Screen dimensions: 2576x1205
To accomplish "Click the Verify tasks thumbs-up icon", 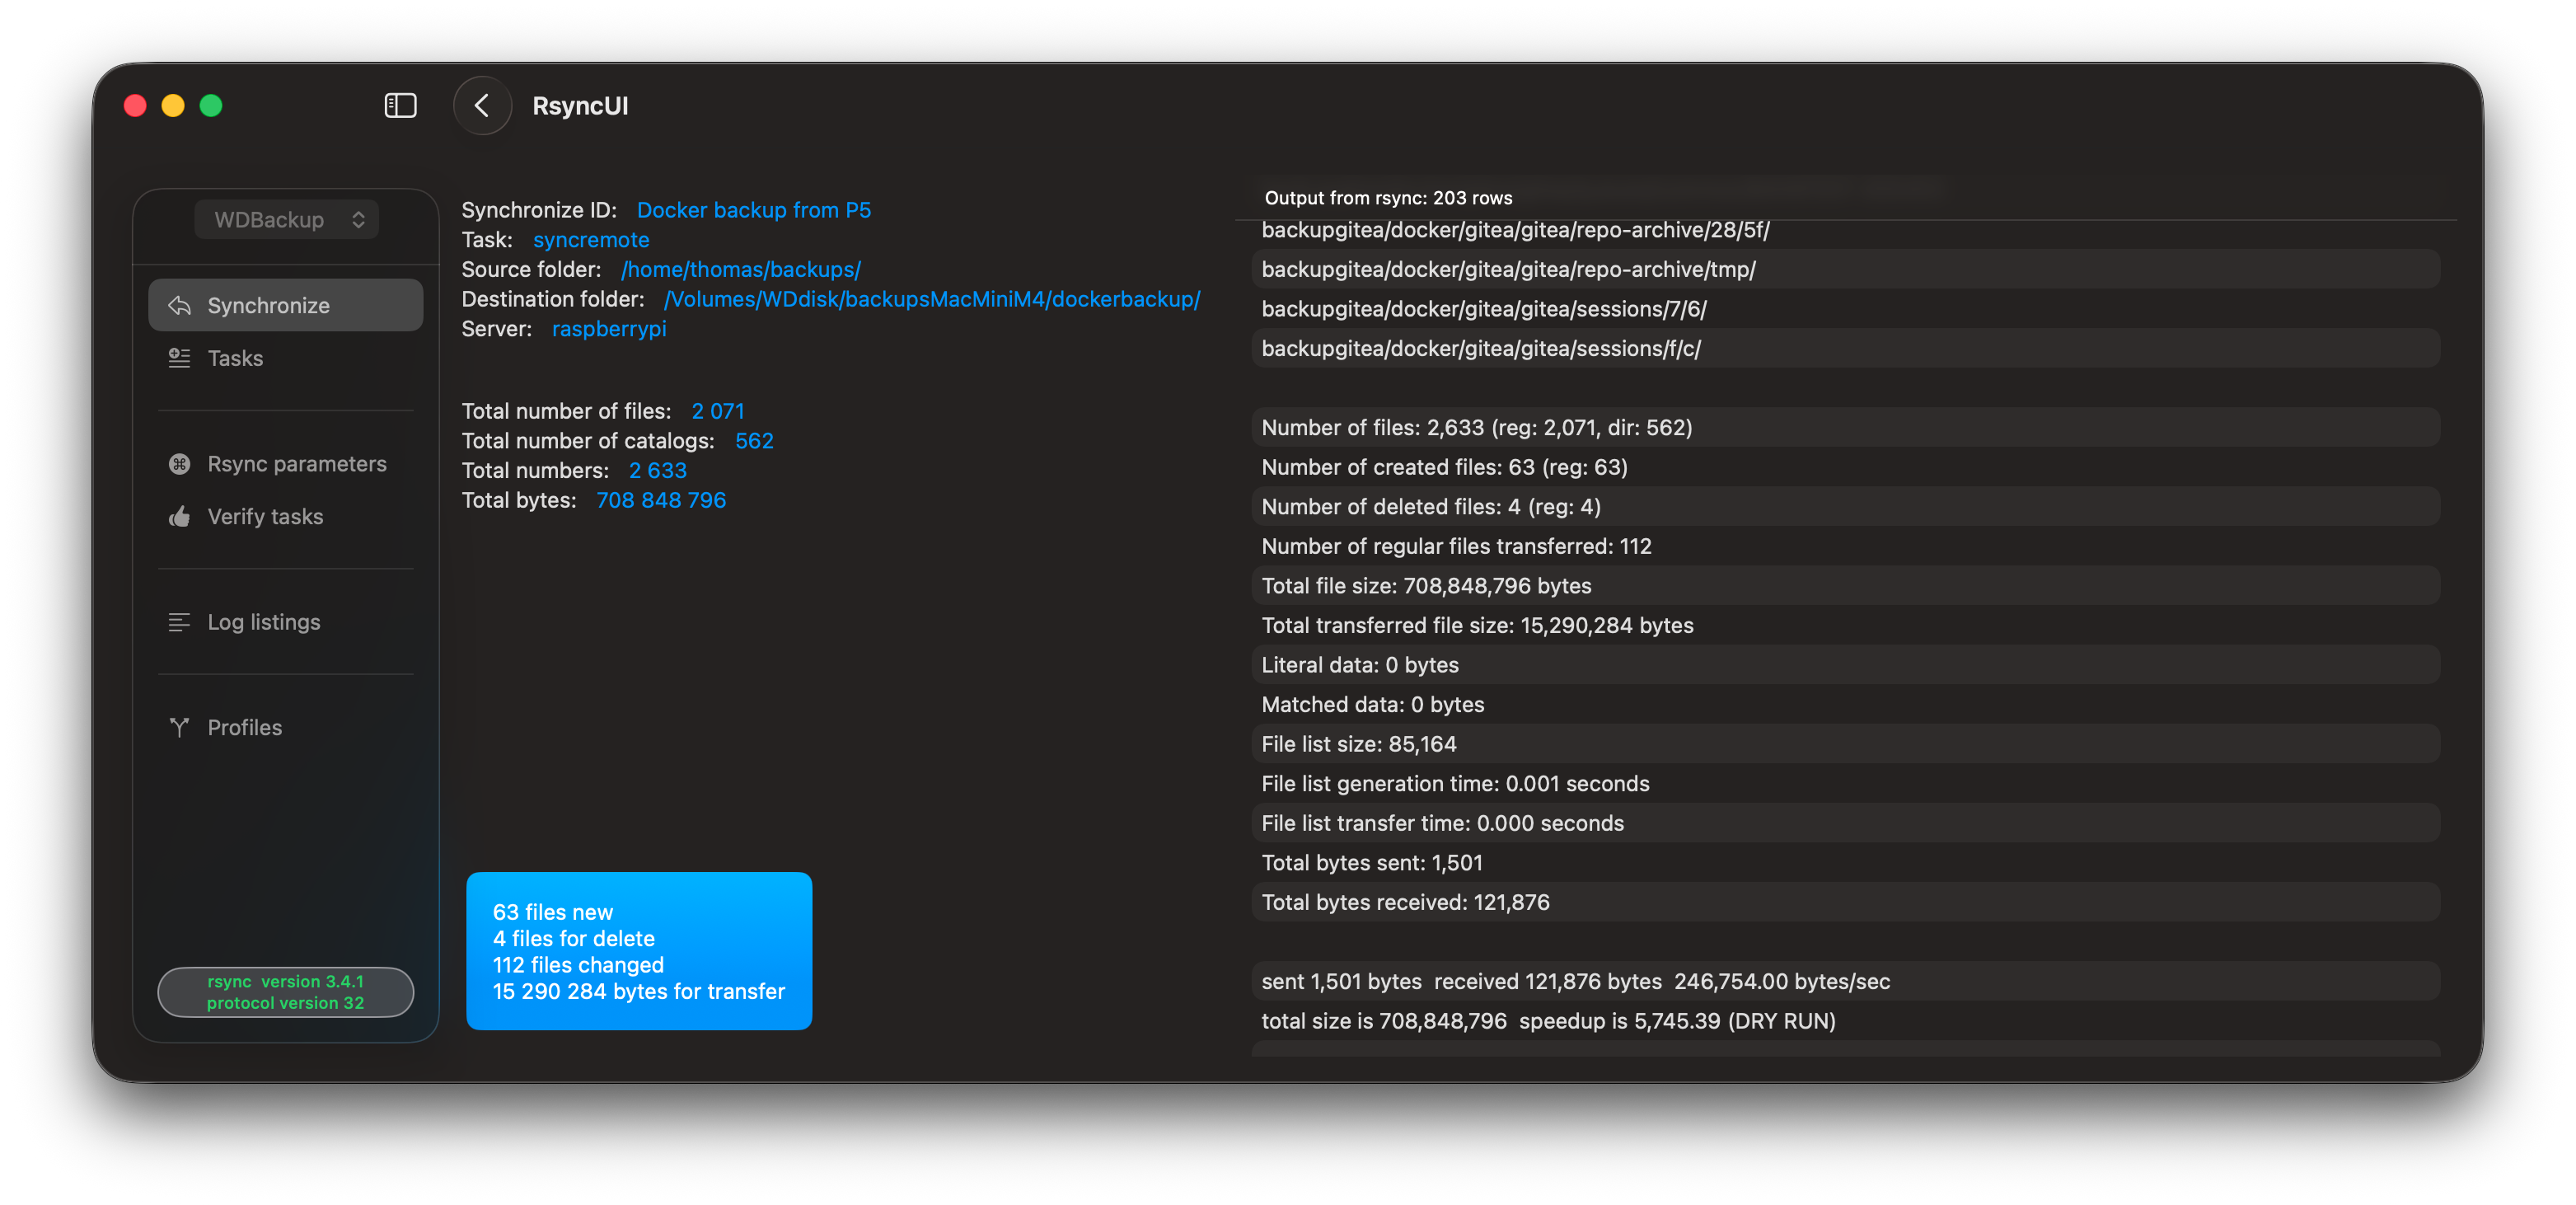I will 179,516.
